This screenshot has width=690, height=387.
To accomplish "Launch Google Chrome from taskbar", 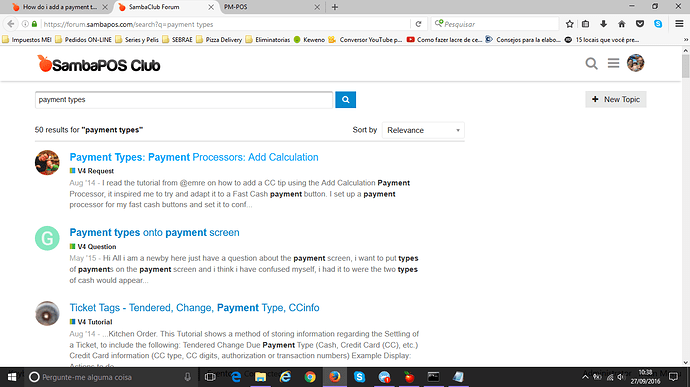I will point(310,377).
